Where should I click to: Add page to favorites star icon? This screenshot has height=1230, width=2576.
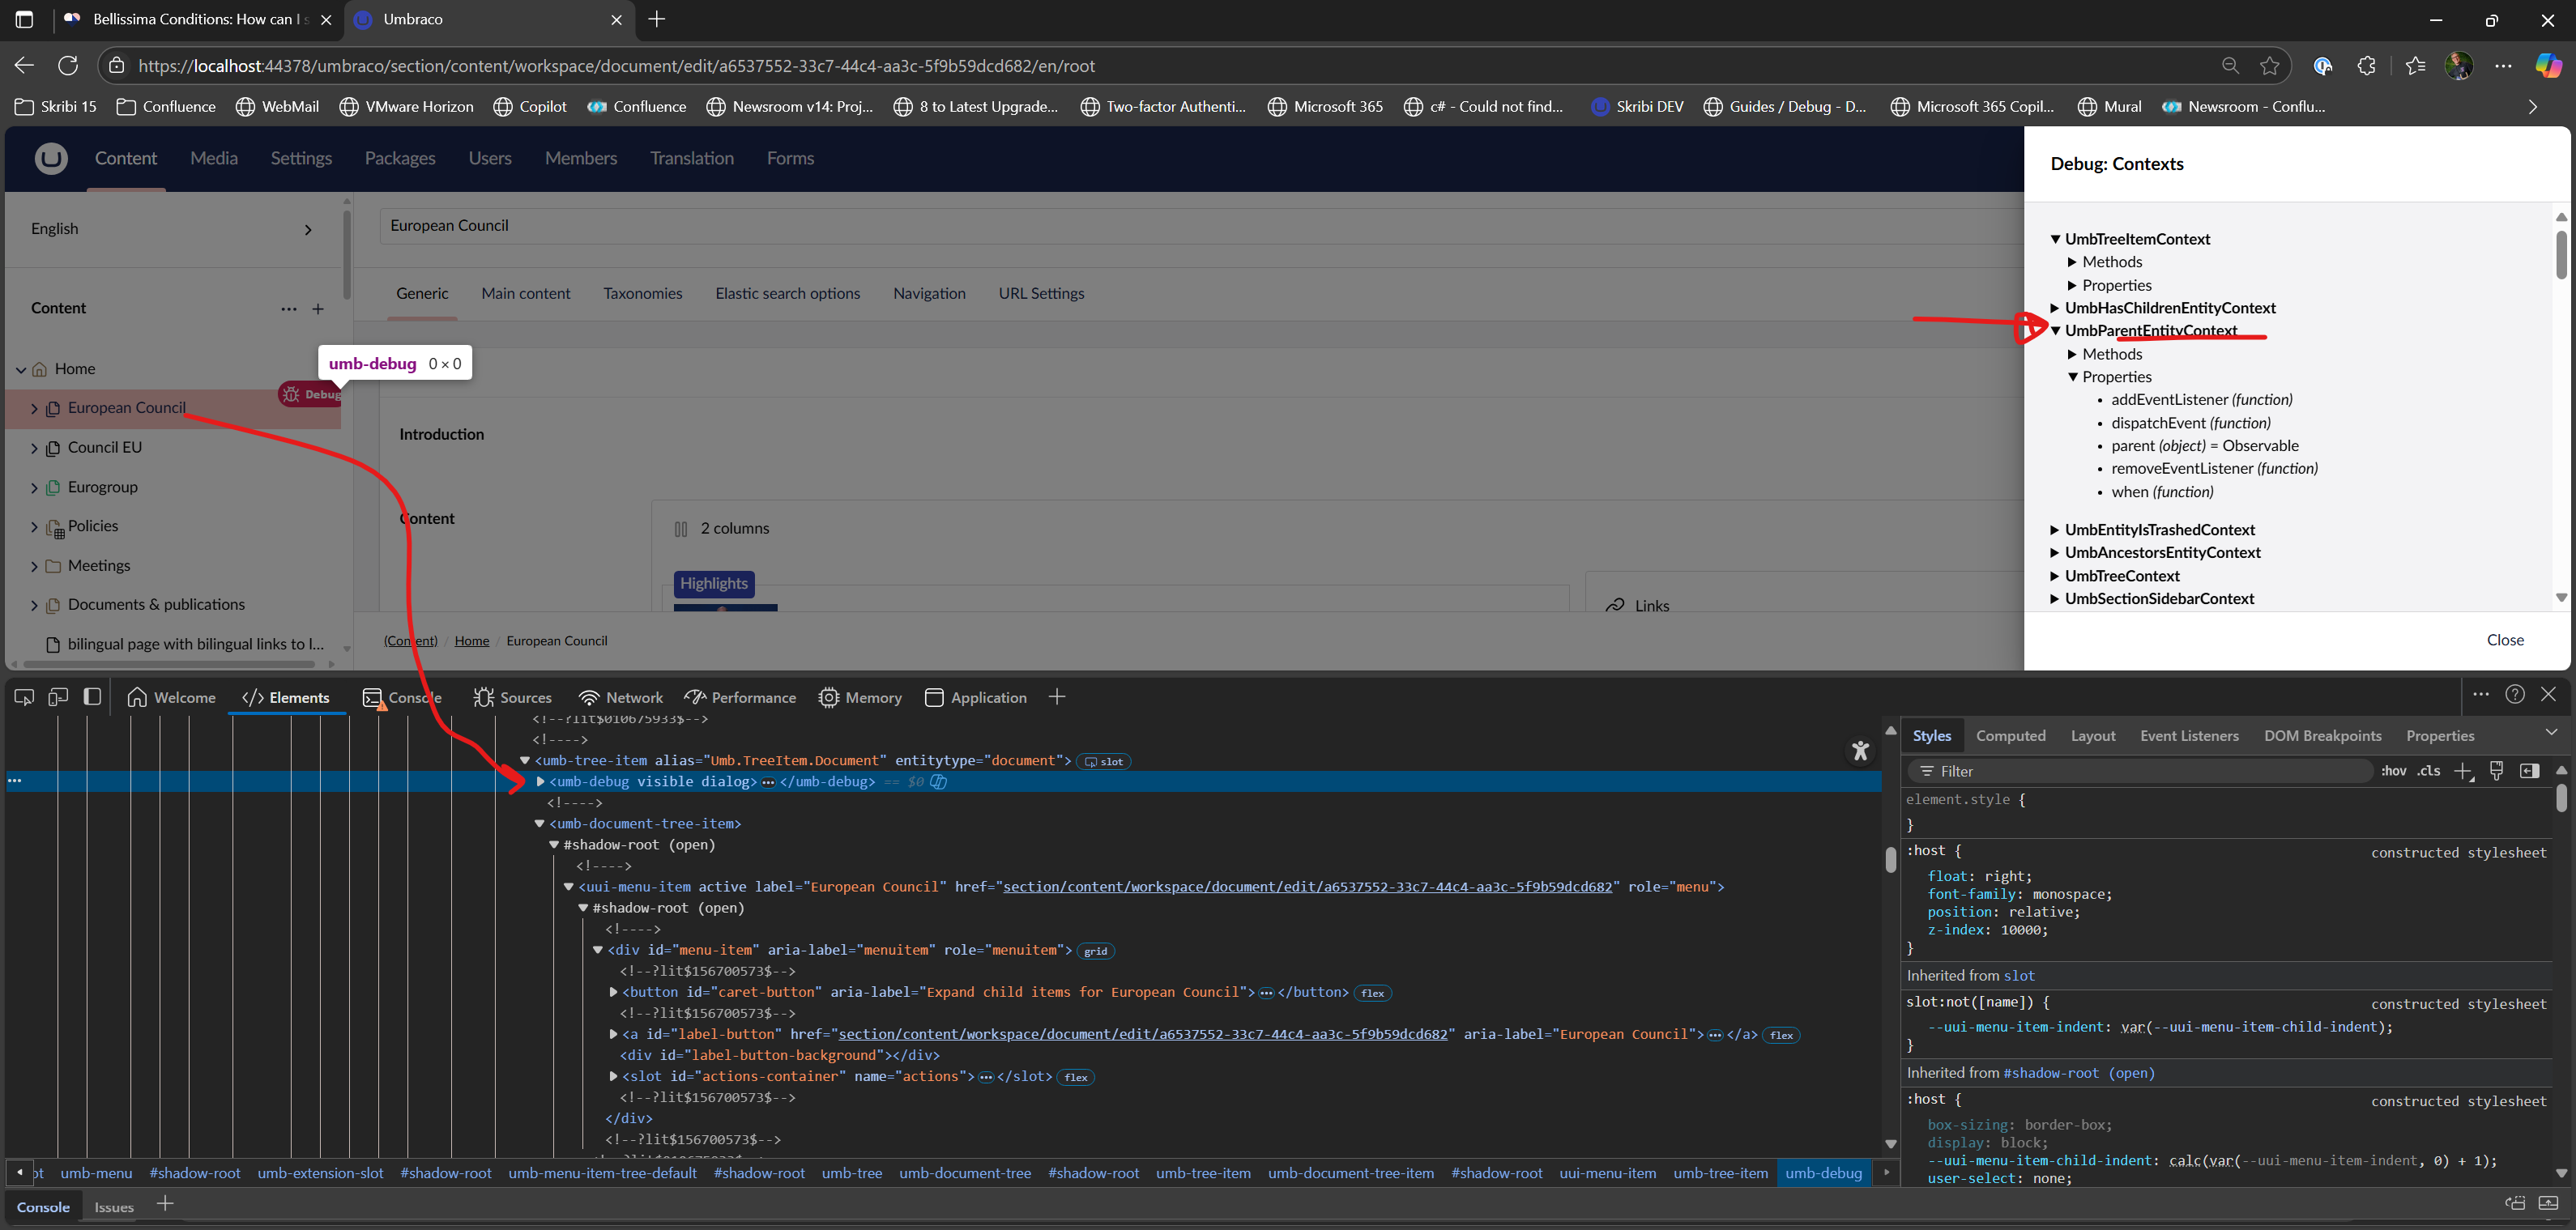click(2270, 66)
